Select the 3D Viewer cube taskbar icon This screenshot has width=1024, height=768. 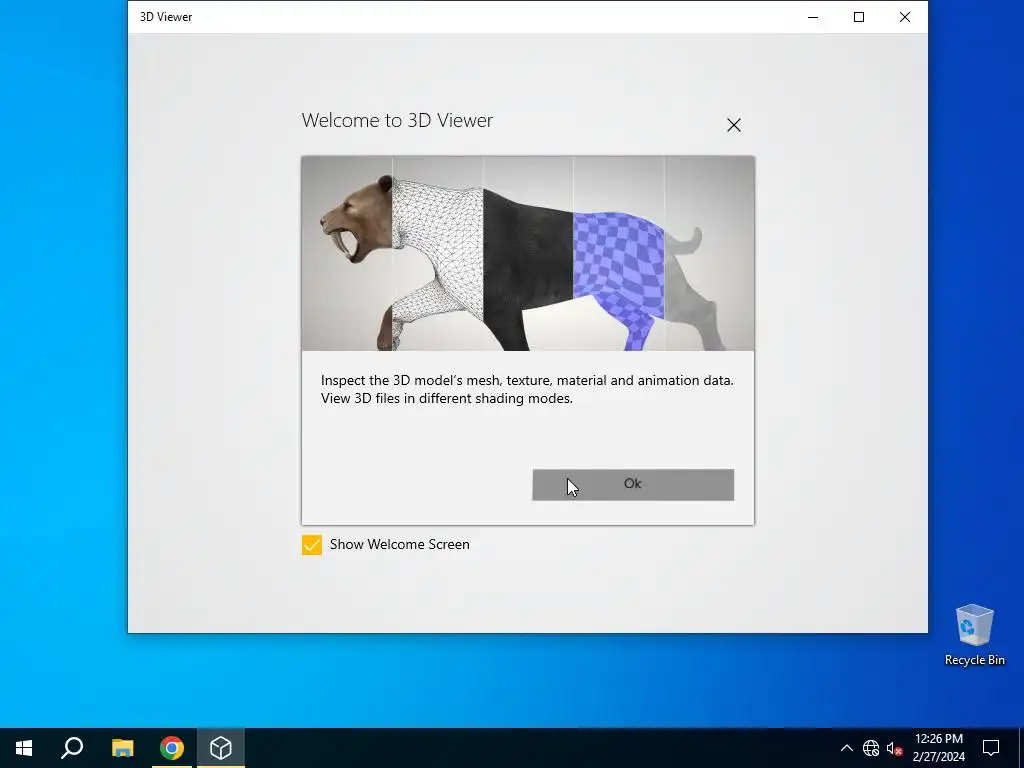[x=221, y=748]
